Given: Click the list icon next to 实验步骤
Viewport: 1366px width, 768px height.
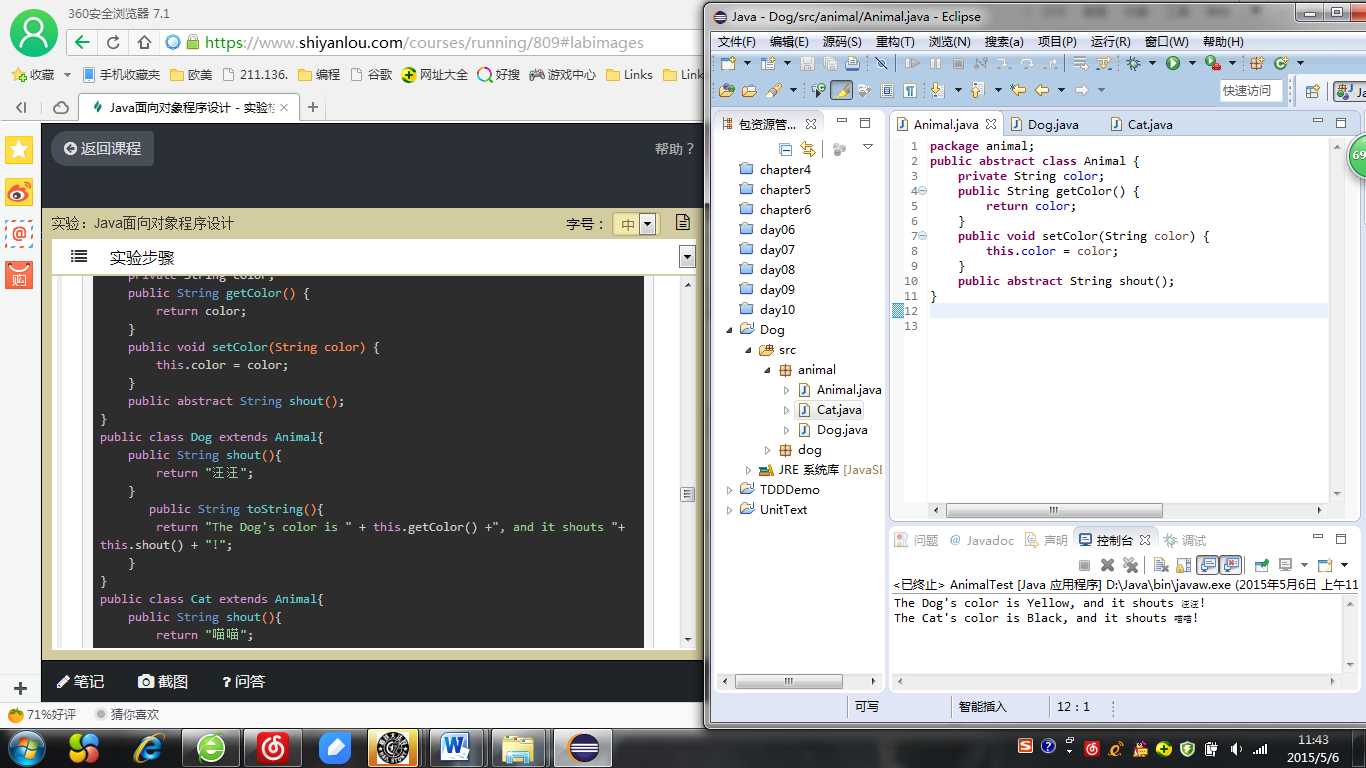Looking at the screenshot, I should pyautogui.click(x=79, y=257).
